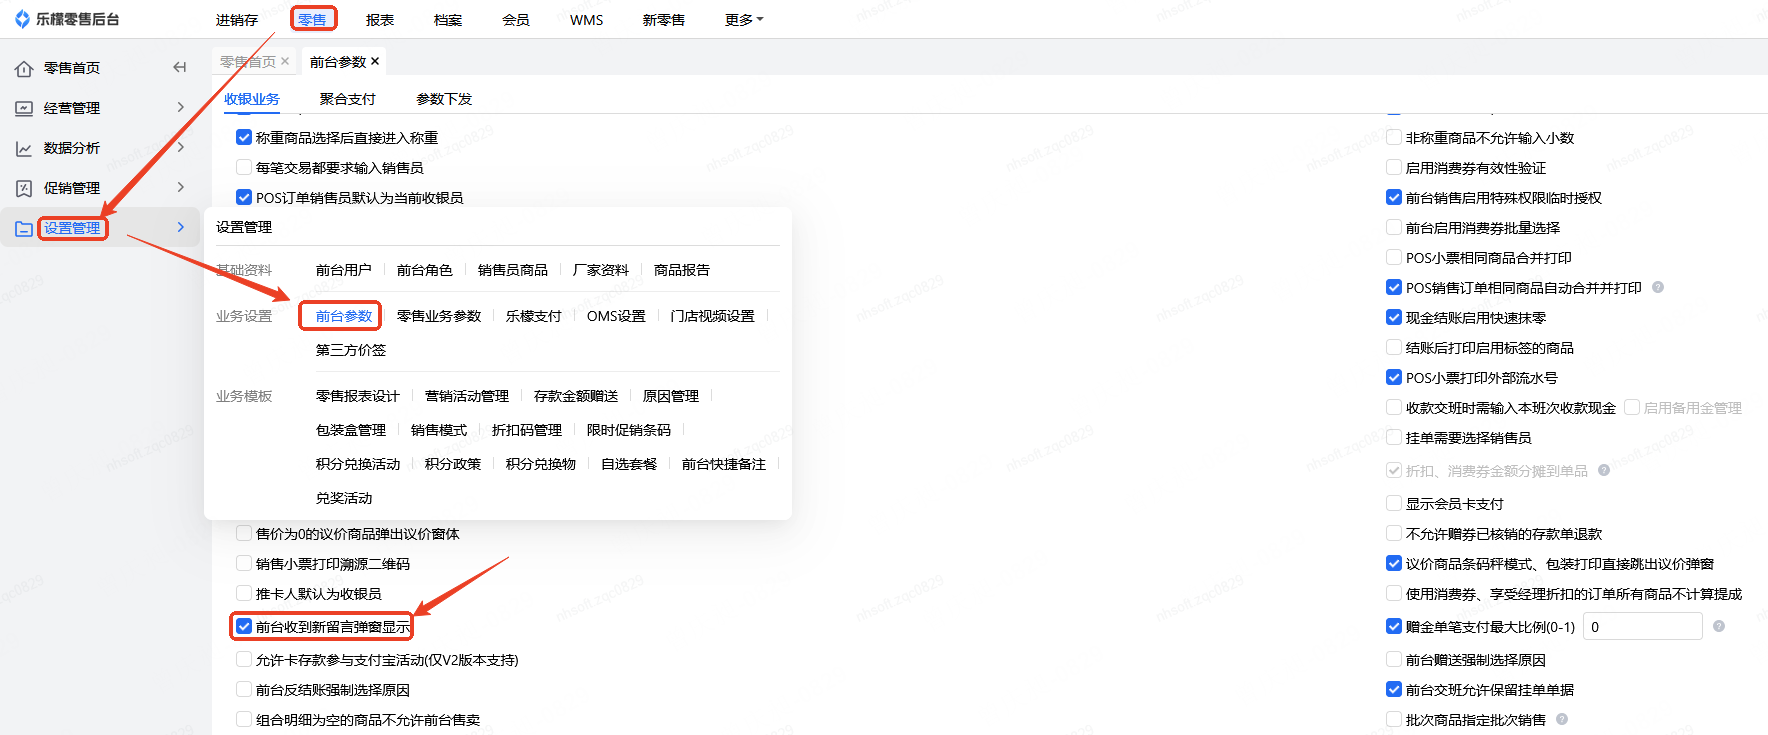Switch to the 聚合支付 tab

click(348, 99)
